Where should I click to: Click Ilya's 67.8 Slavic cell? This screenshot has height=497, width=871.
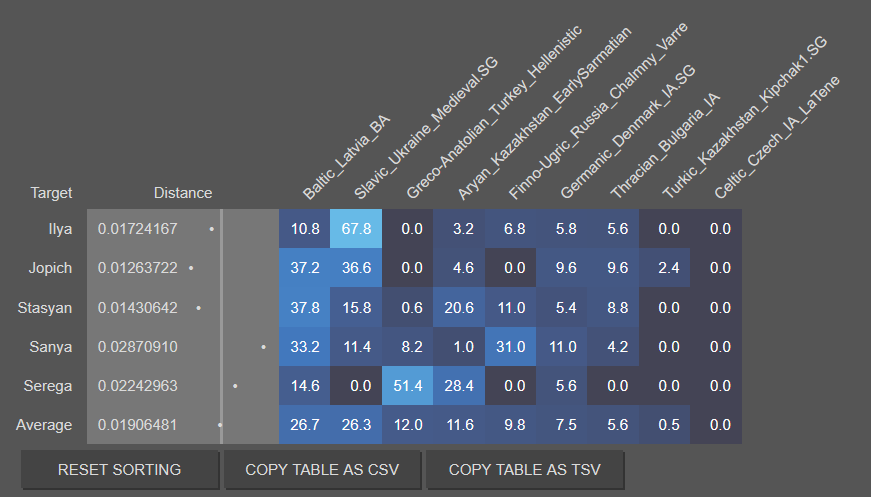click(x=356, y=229)
